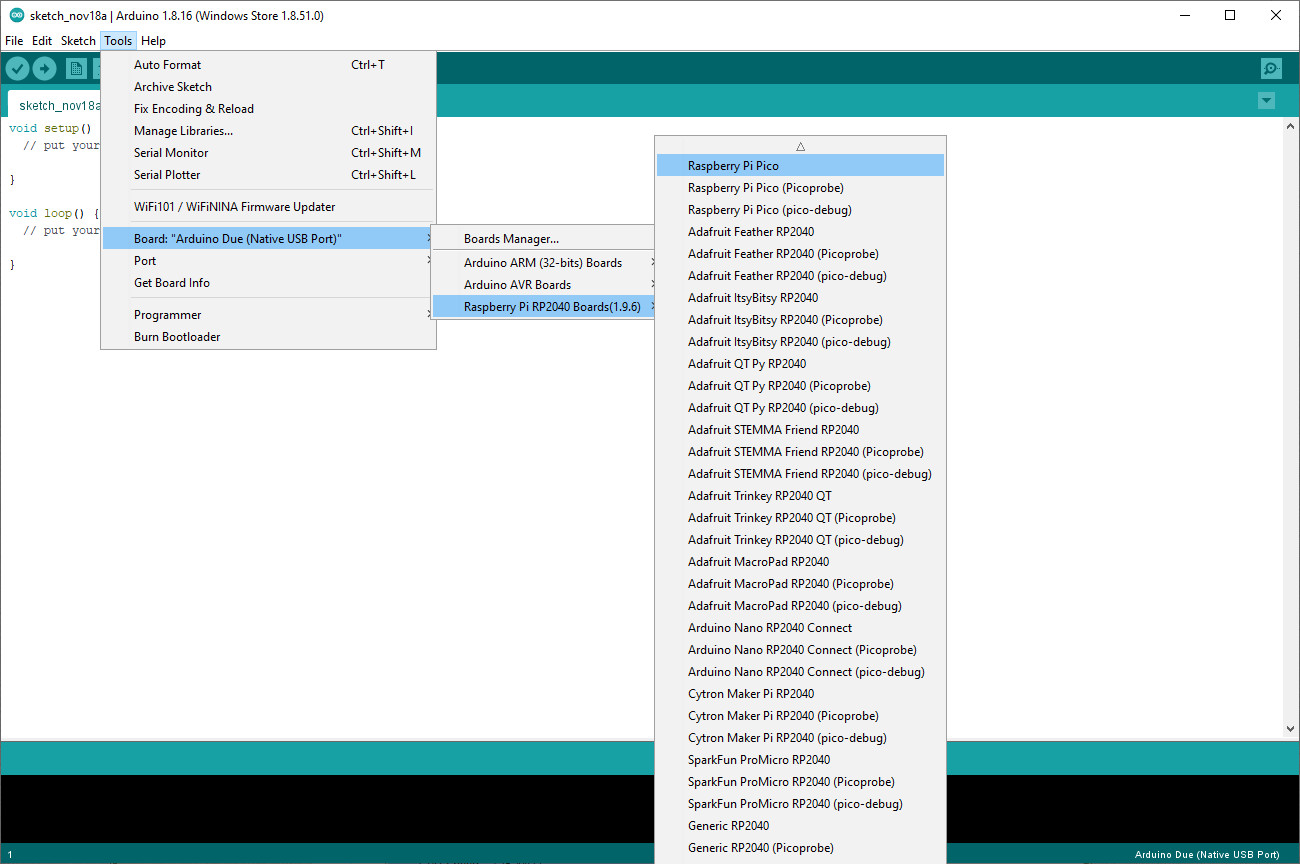
Task: Open Manage Libraries... from the Tools menu
Action: (x=268, y=131)
